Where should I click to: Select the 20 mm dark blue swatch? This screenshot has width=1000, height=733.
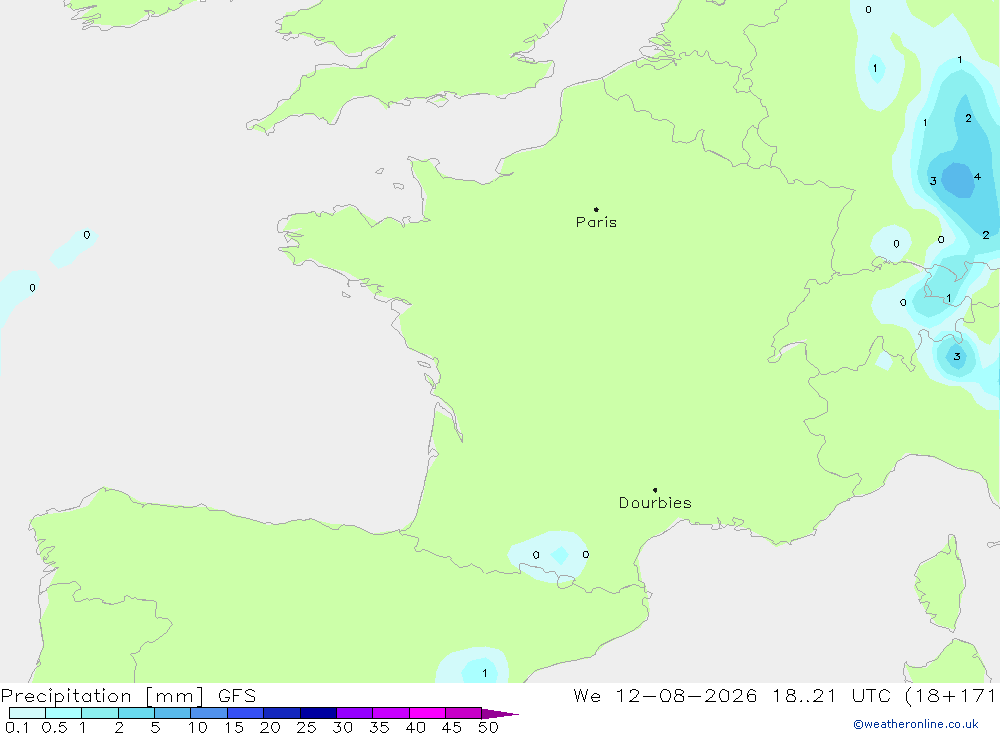click(281, 713)
